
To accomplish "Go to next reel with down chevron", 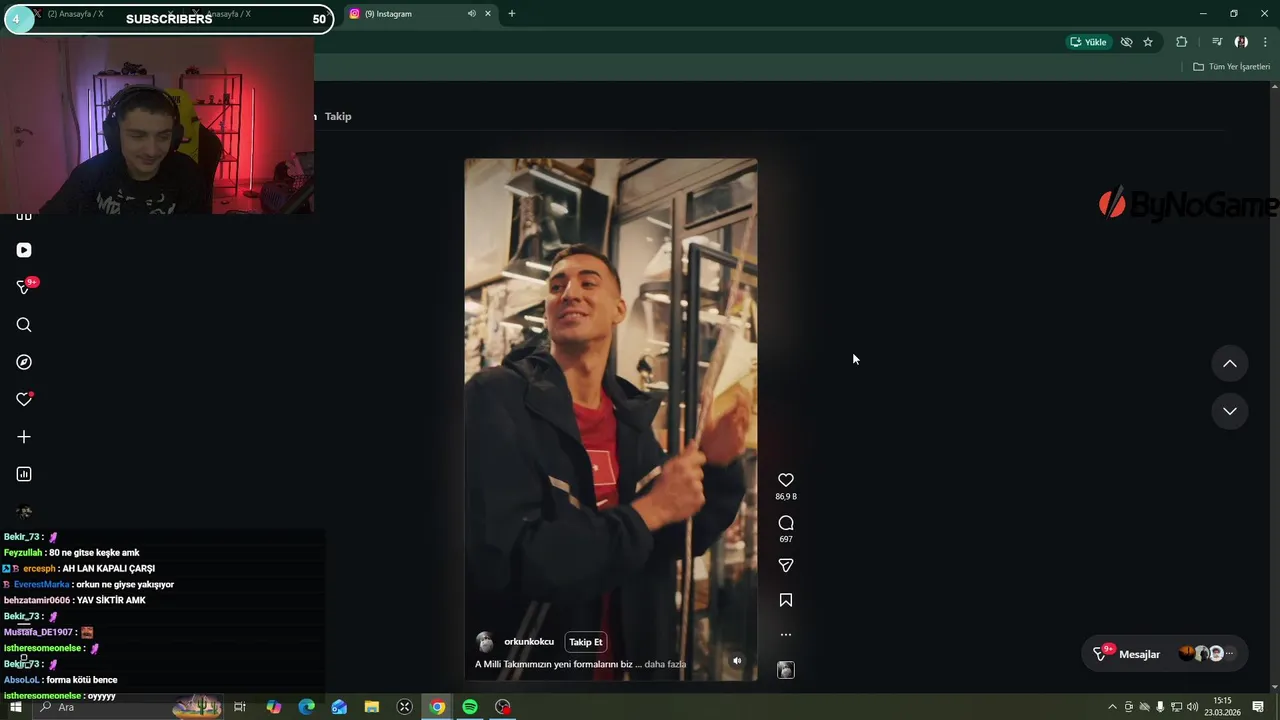I will (x=1230, y=411).
